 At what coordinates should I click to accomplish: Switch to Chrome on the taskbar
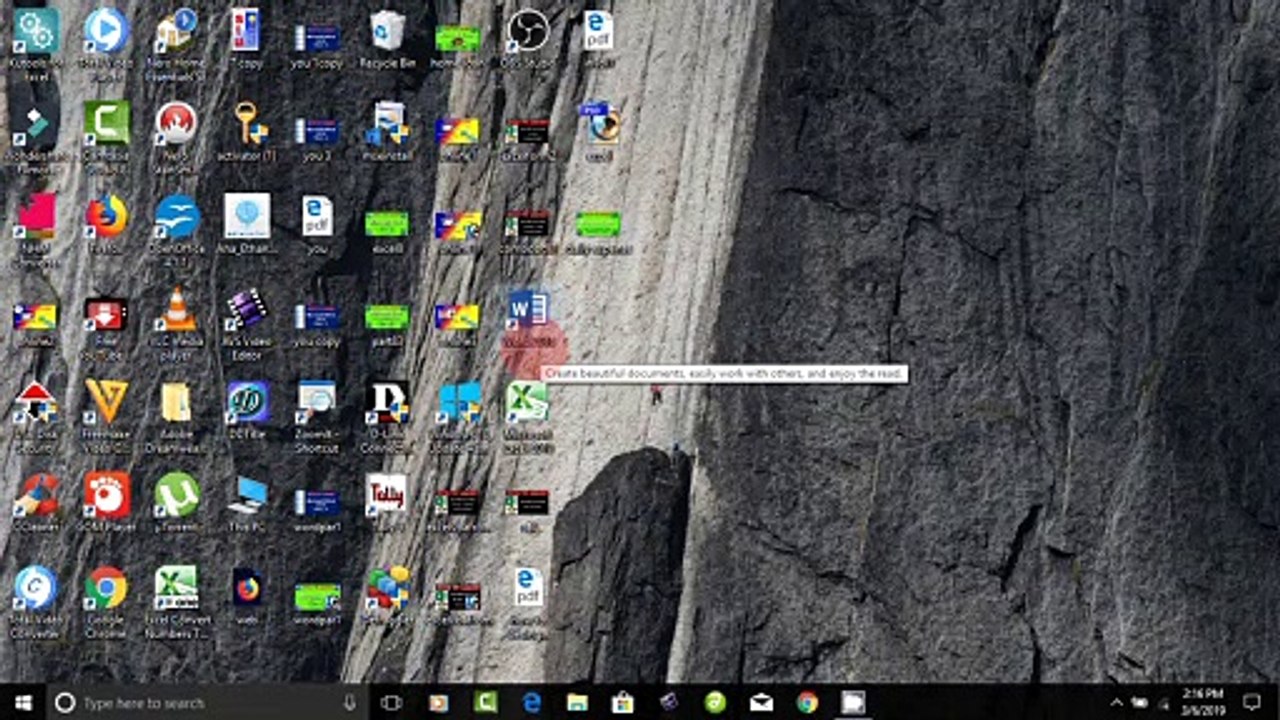807,702
